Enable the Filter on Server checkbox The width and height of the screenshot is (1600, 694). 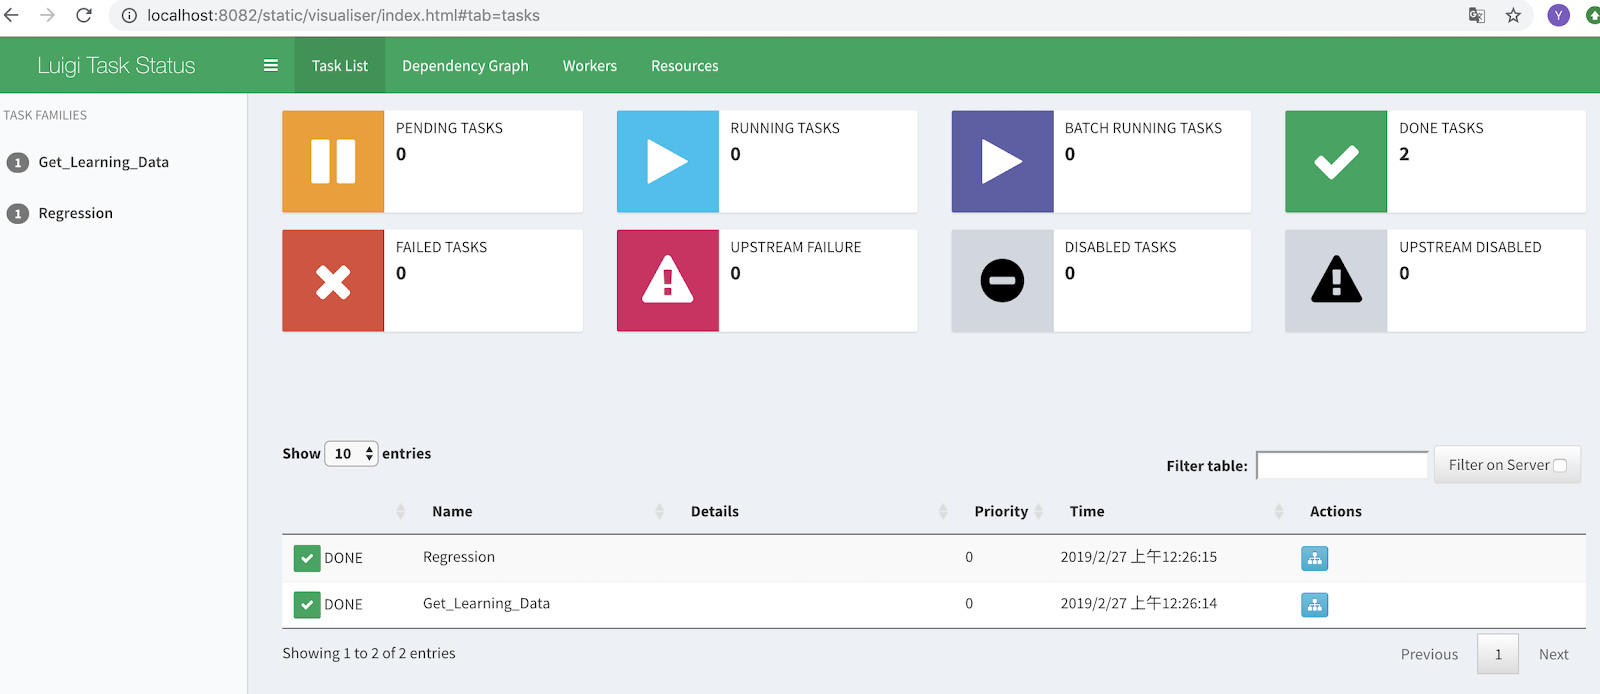click(1559, 465)
